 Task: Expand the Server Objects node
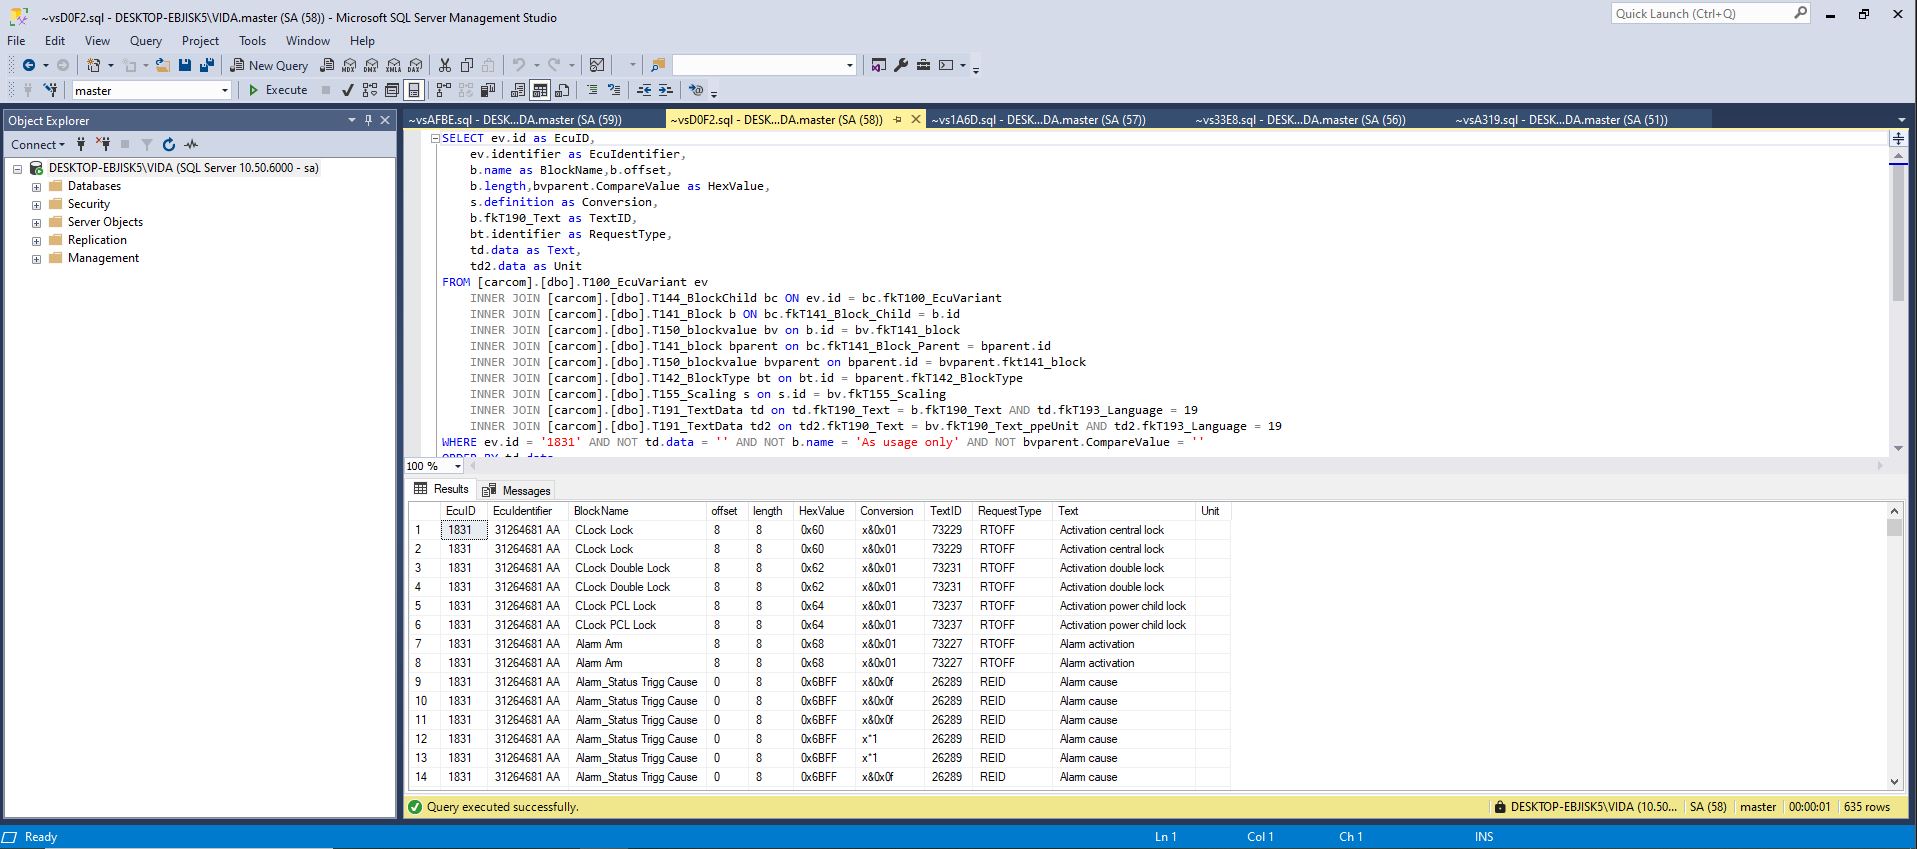tap(37, 223)
